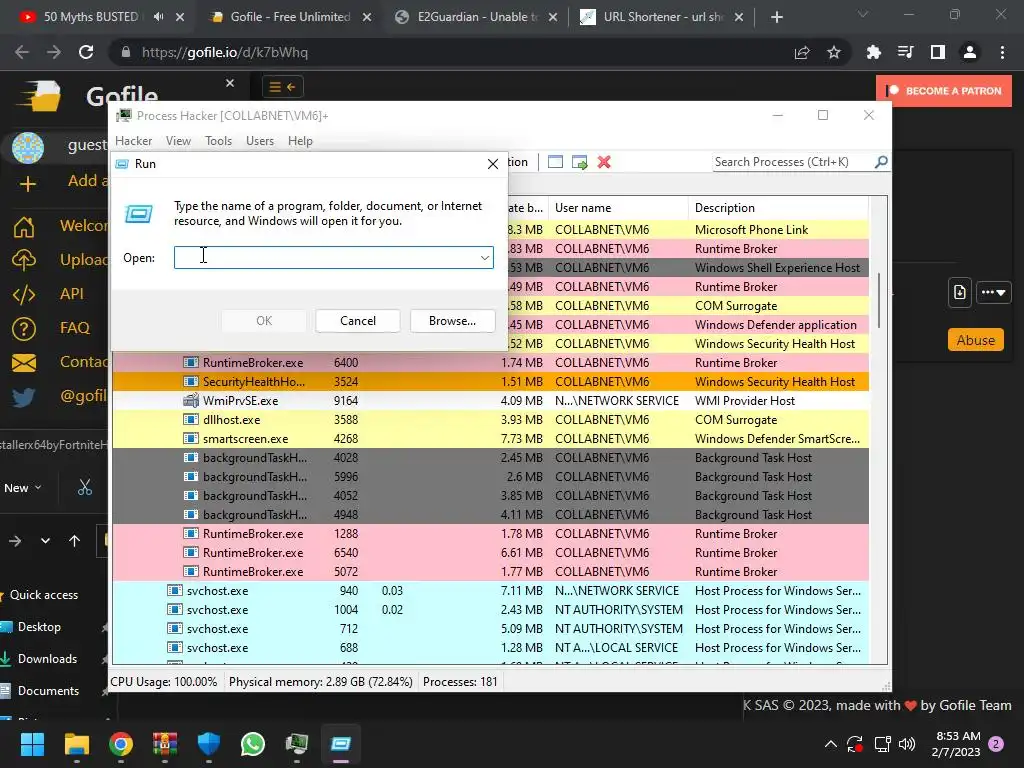Viewport: 1024px width, 768px height.
Task: Reload the Gofile page
Action: pos(86,52)
